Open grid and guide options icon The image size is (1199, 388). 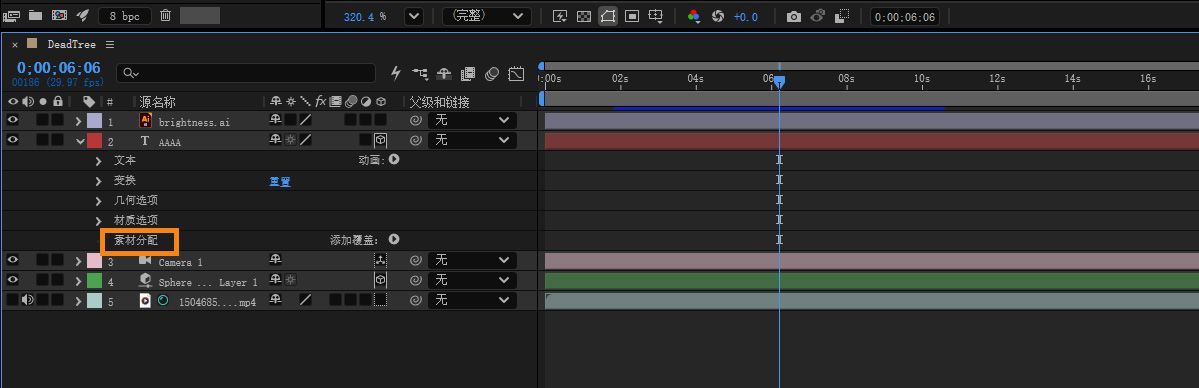[656, 16]
